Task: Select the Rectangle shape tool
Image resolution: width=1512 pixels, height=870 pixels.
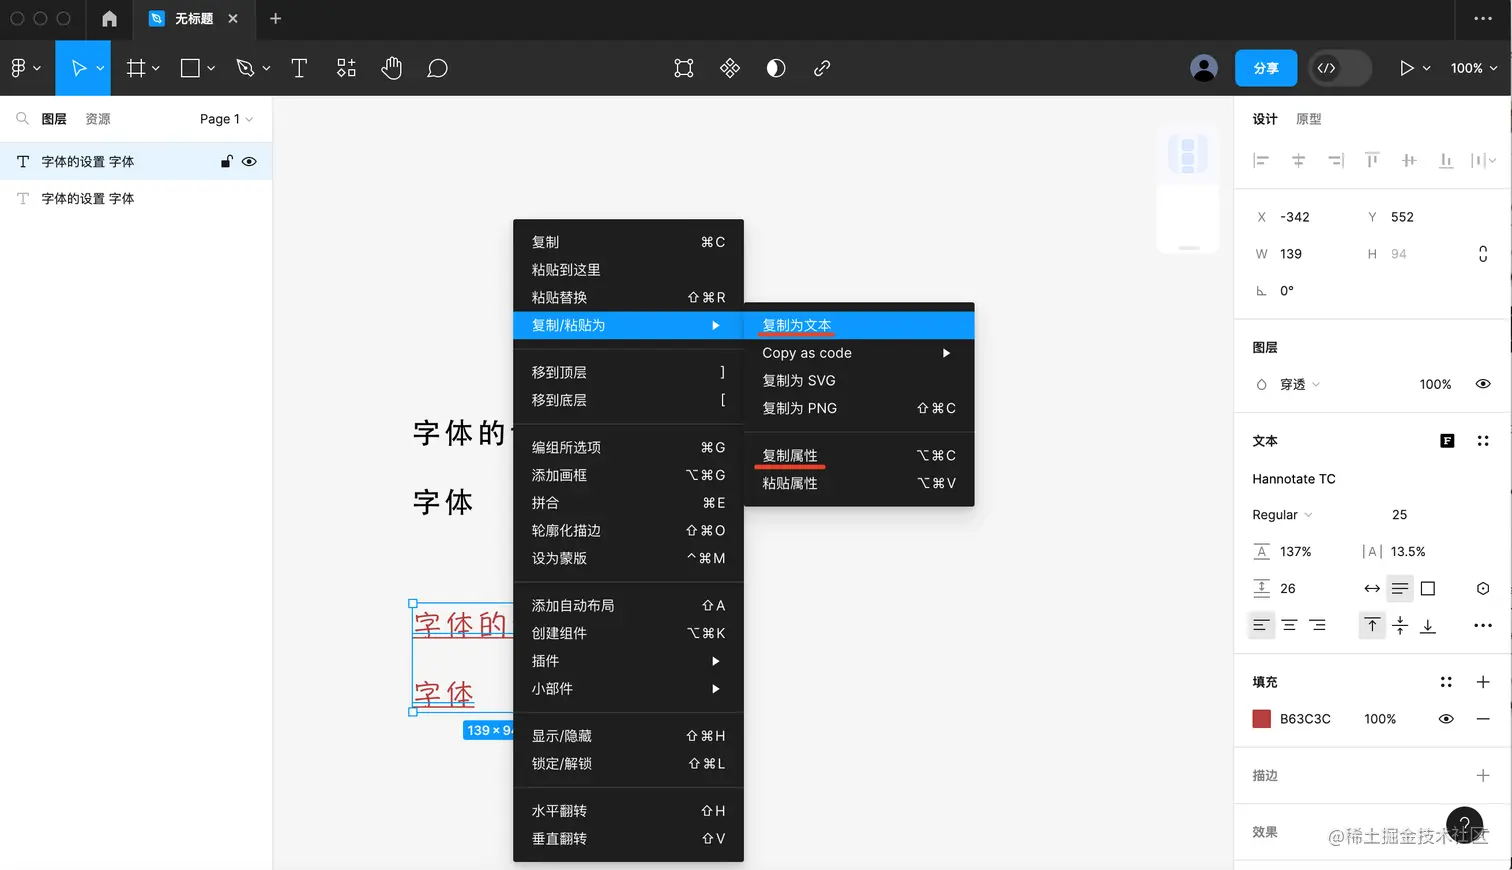Action: [x=190, y=68]
